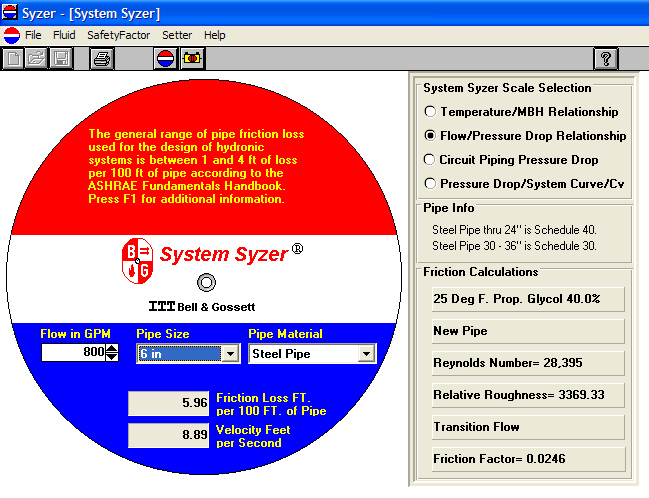Click the New document toolbar icon
This screenshot has width=649, height=498.
pyautogui.click(x=13, y=58)
